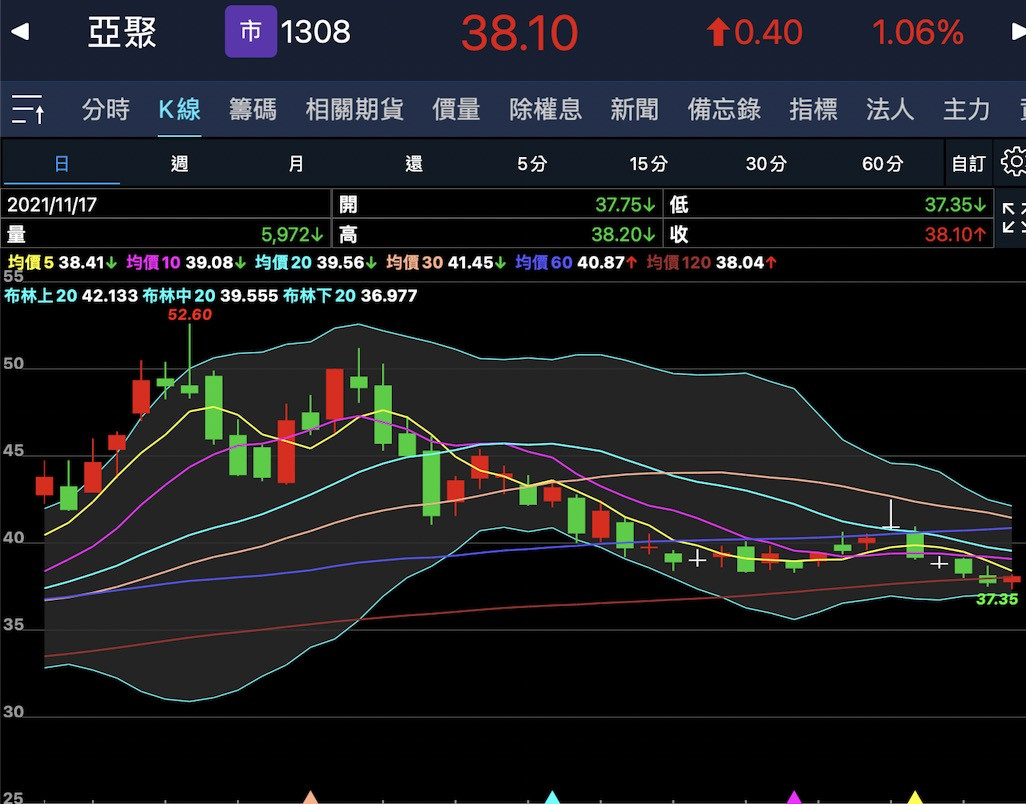The height and width of the screenshot is (804, 1026).
Task: Click the cyan triangle marker on time axis
Action: (552, 797)
